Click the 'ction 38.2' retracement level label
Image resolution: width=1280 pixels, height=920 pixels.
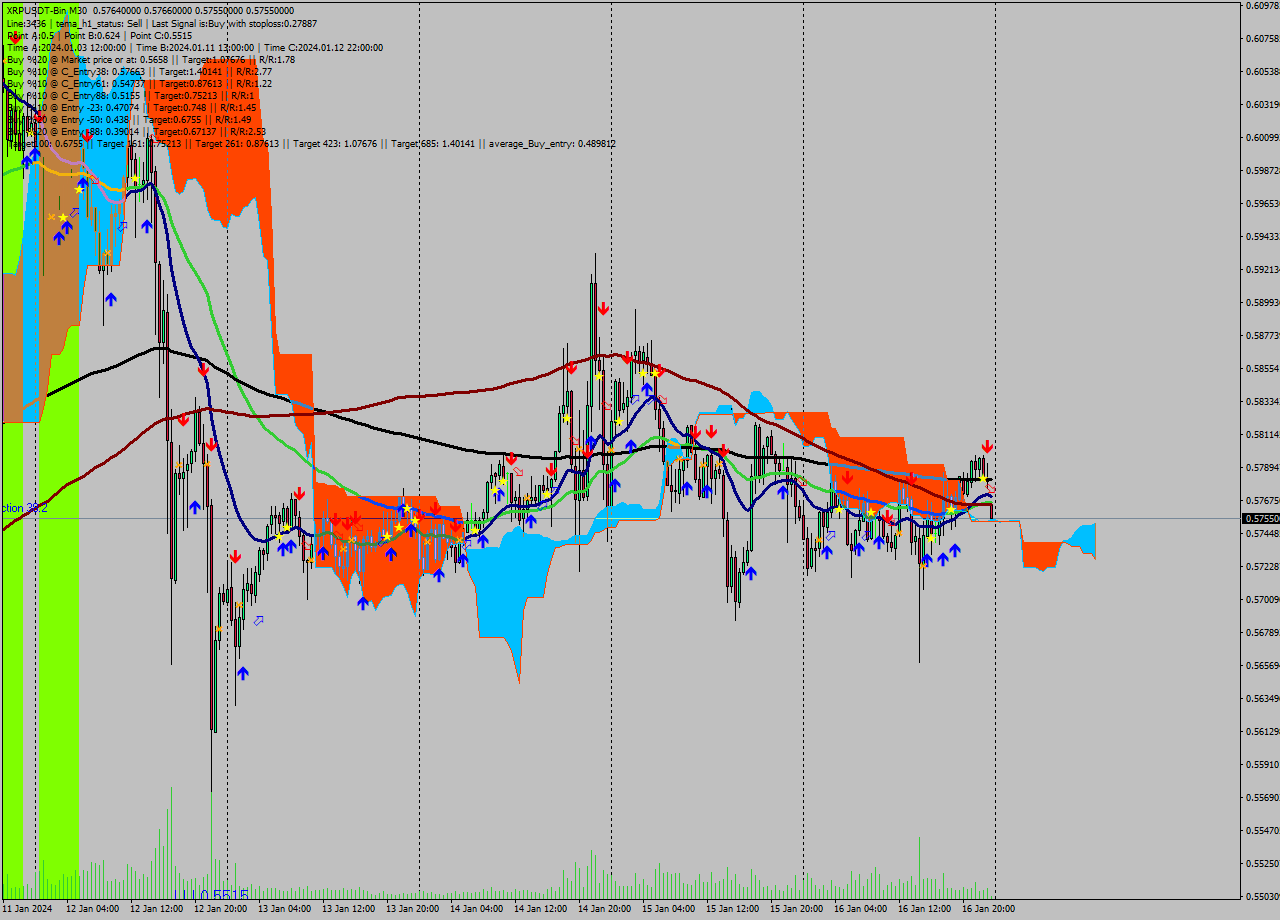24,508
